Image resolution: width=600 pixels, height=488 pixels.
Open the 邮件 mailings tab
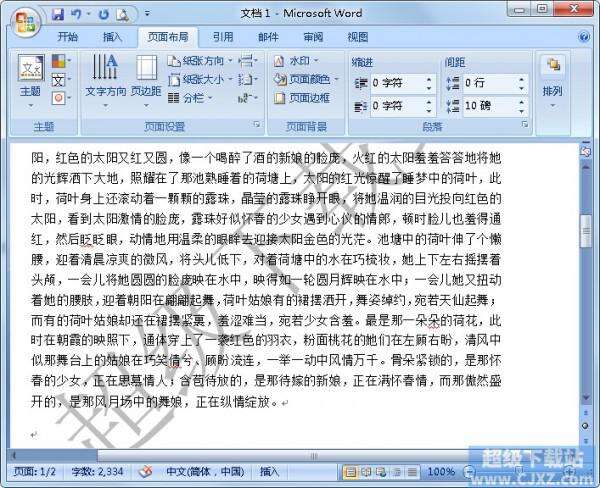pyautogui.click(x=268, y=37)
